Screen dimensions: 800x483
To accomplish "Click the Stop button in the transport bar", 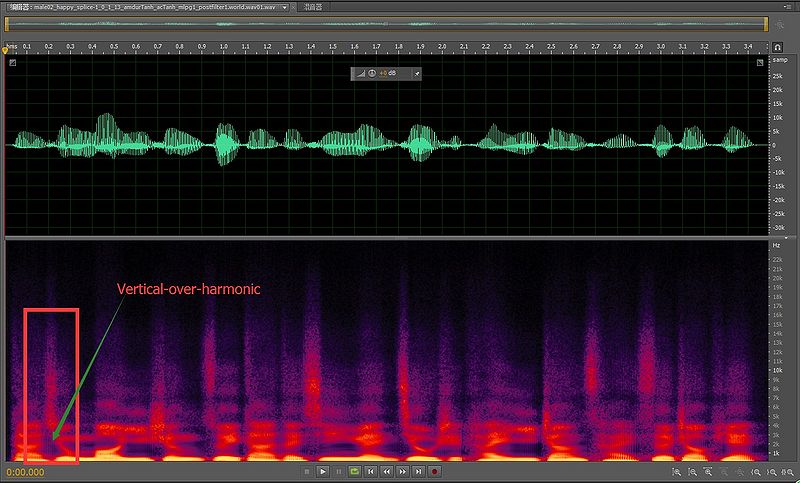I will click(x=307, y=471).
